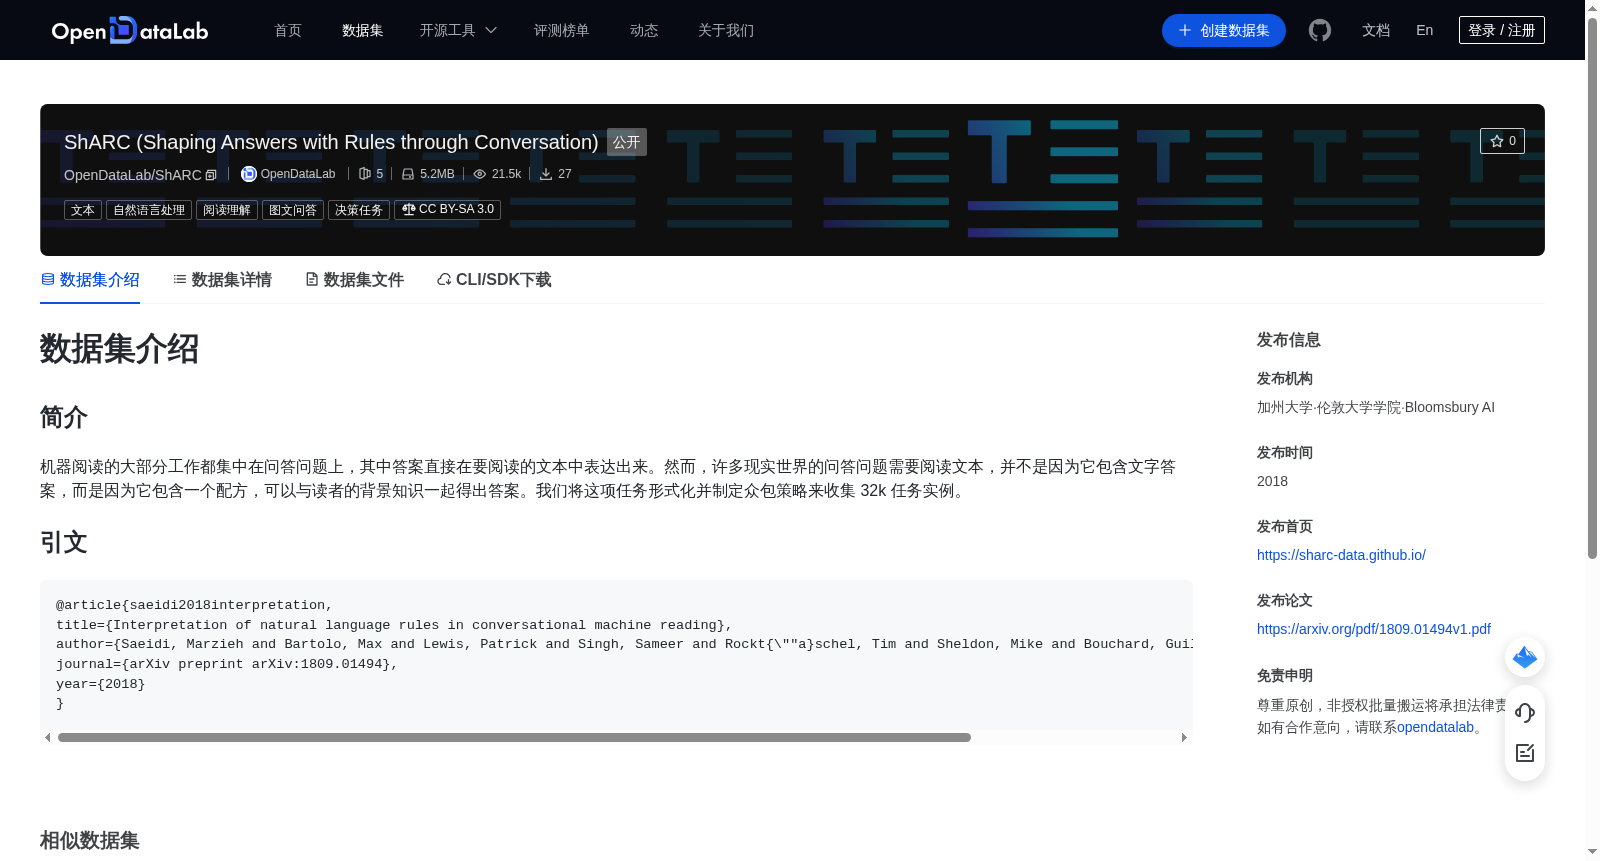Click the 阅读理解 tag
Viewport: 1600px width, 861px height.
(227, 210)
